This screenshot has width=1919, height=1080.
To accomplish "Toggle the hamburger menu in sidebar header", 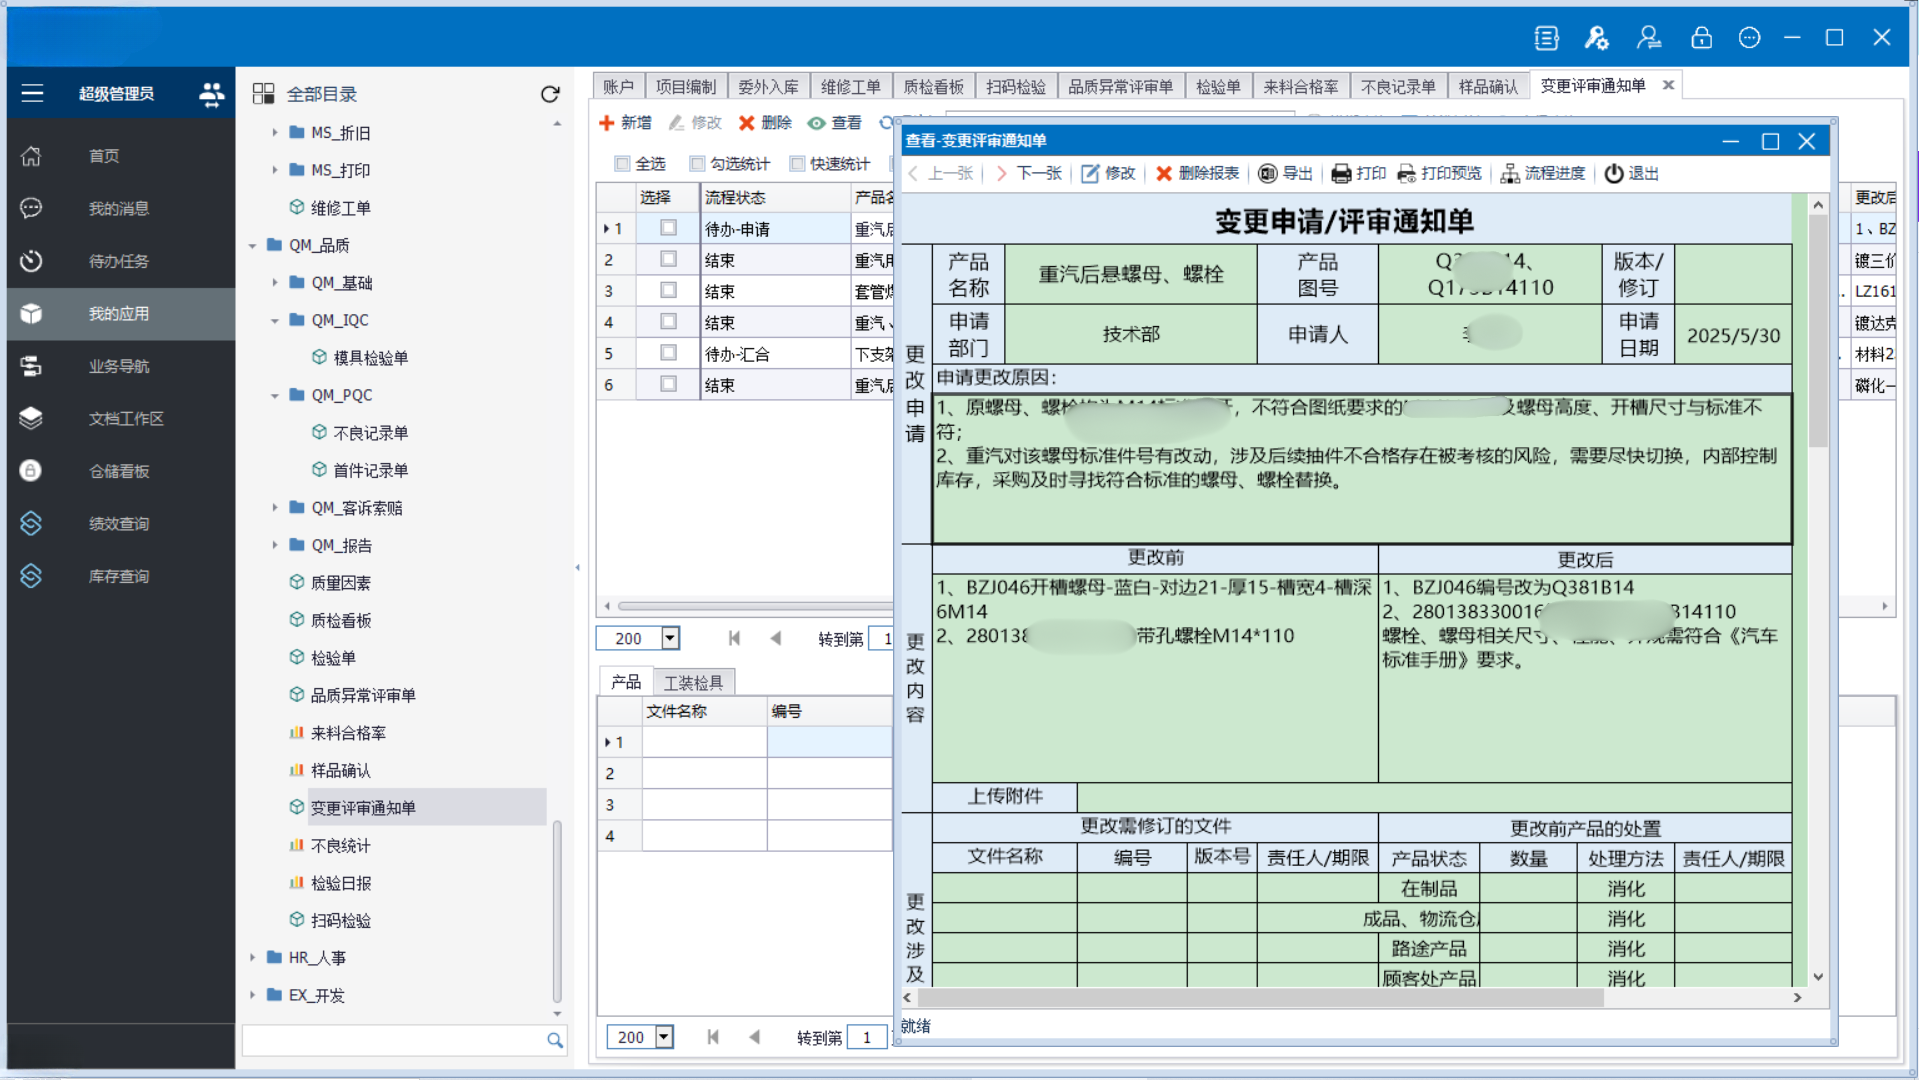I will (x=32, y=94).
